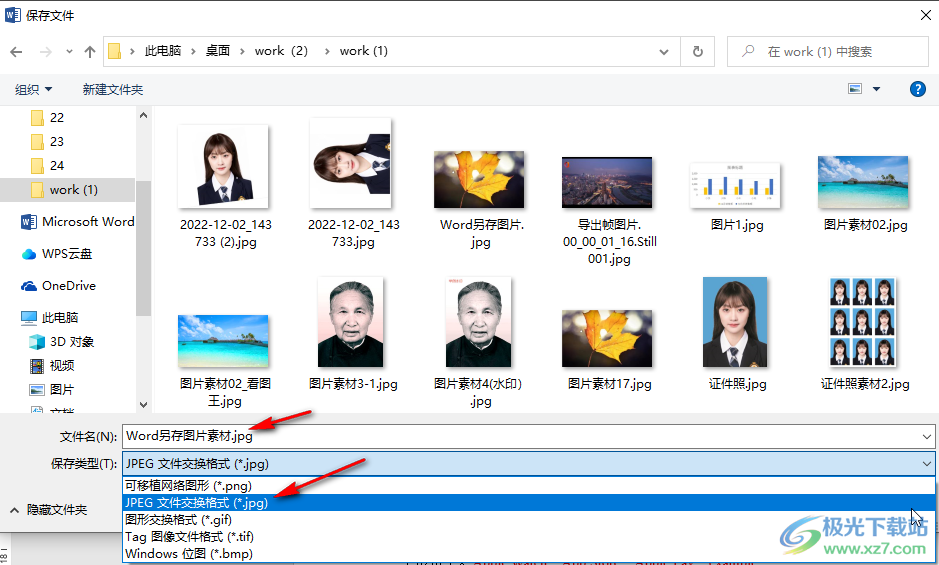Select work (1) folder in tree

coord(67,190)
